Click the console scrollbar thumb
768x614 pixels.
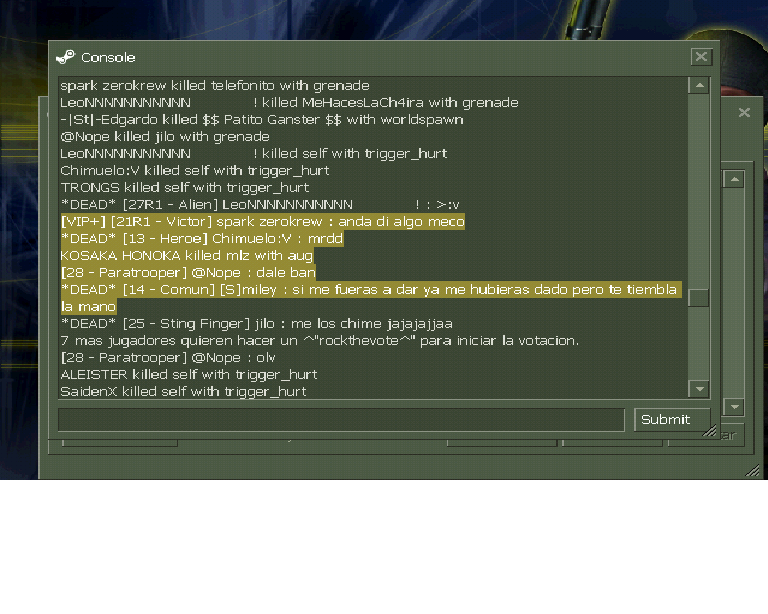click(x=699, y=298)
